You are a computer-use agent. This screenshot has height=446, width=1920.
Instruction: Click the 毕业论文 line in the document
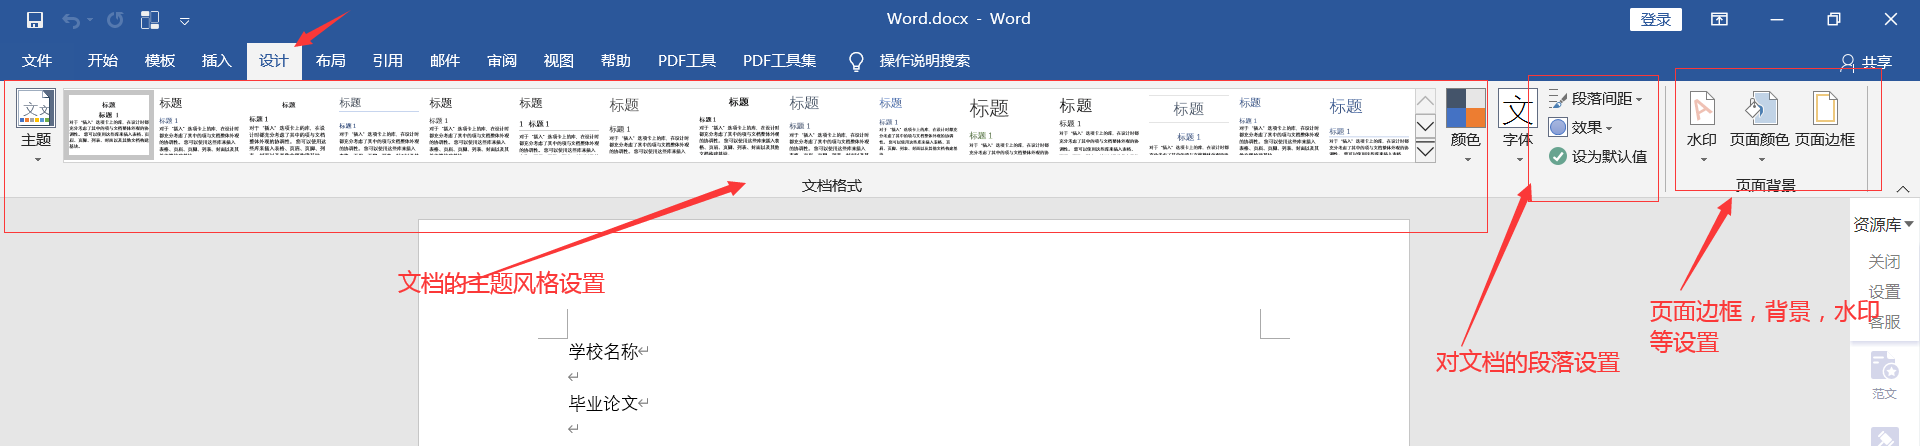coord(603,404)
